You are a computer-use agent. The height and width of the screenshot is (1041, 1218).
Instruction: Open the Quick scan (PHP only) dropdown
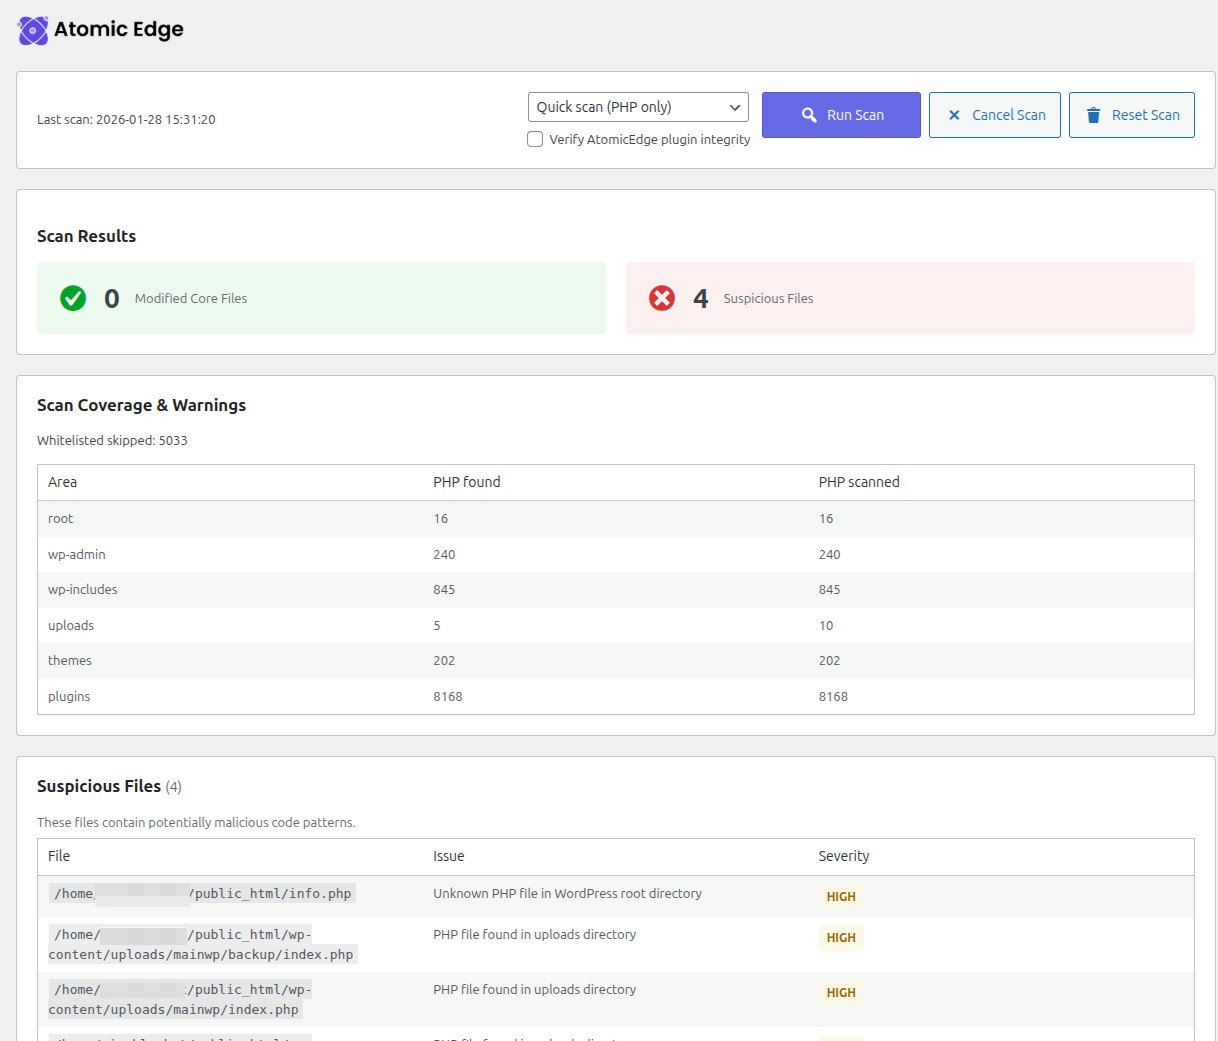point(638,107)
